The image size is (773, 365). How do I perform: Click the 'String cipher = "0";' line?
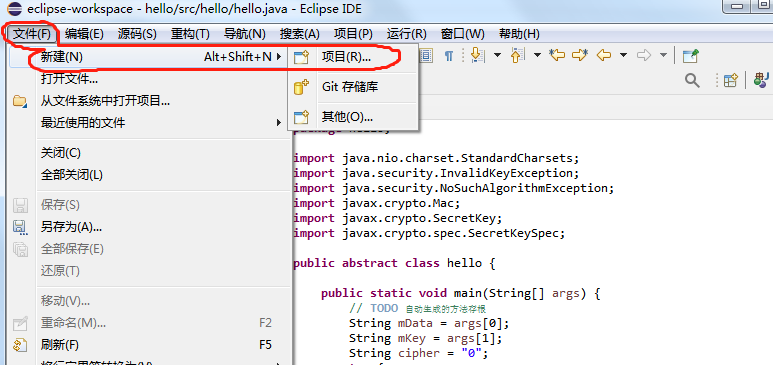[x=418, y=353]
